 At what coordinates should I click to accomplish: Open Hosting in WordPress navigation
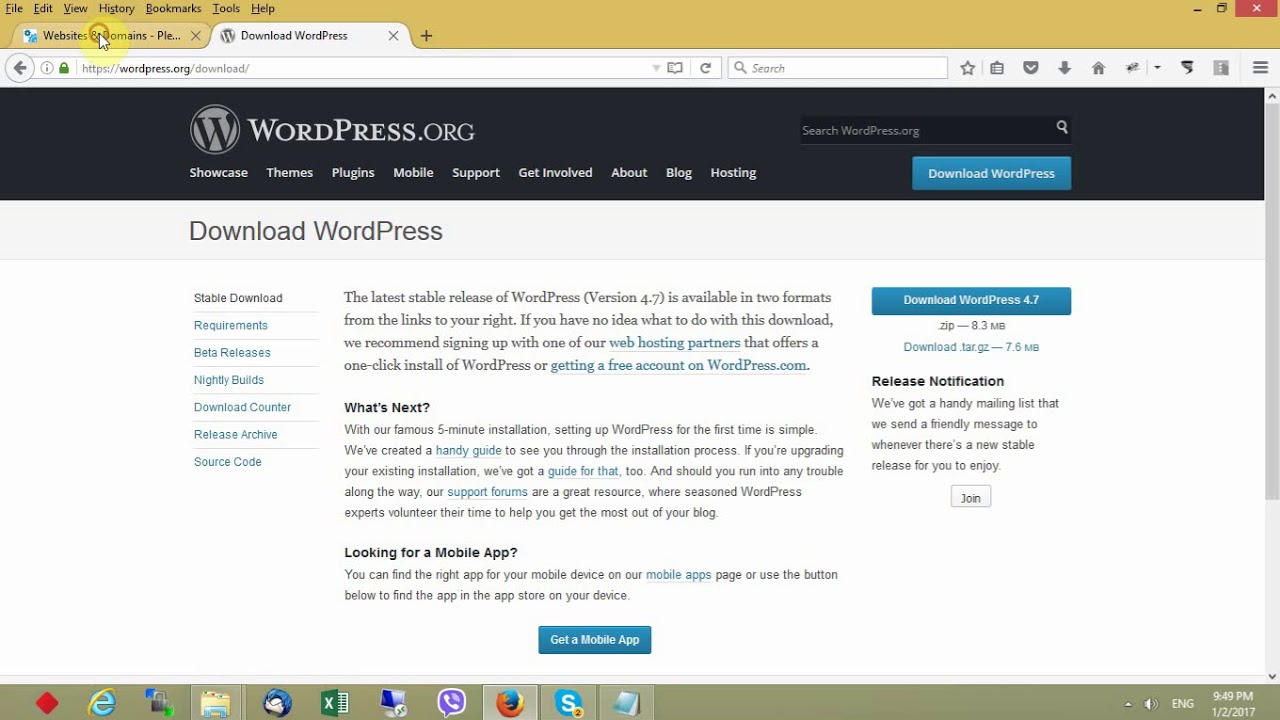point(733,172)
